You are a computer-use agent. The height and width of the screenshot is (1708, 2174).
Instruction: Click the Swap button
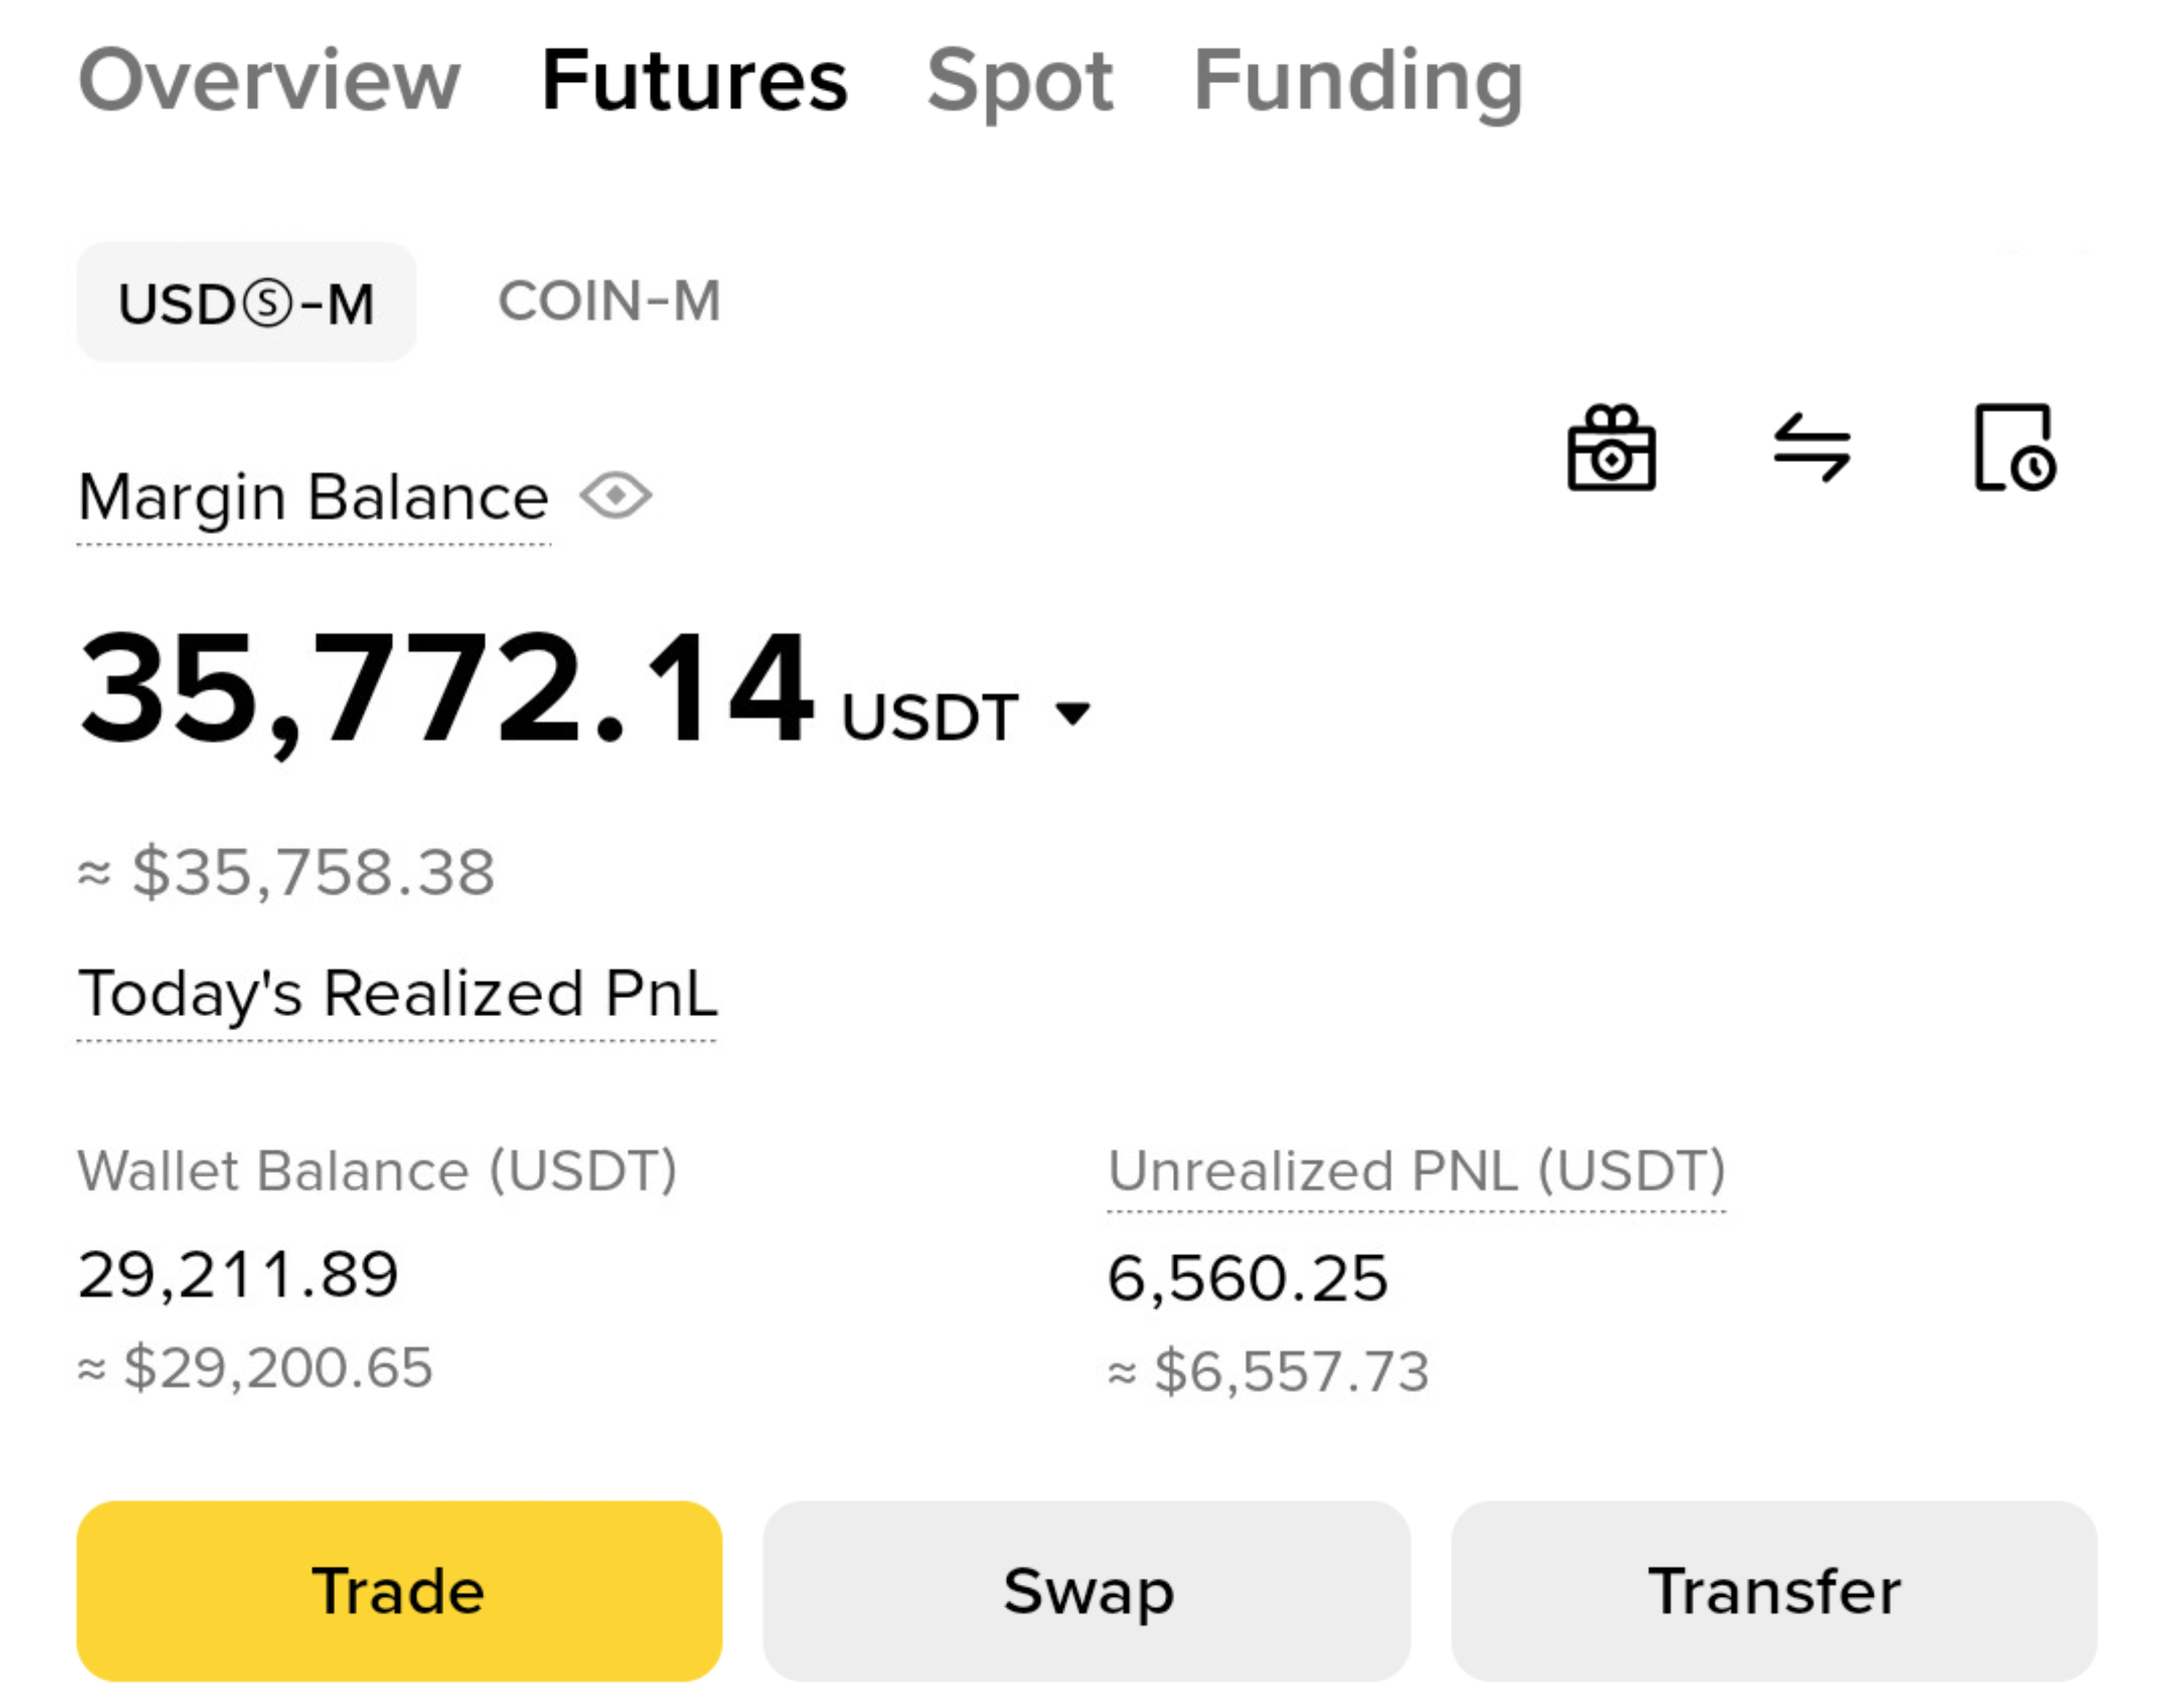click(x=1086, y=1590)
